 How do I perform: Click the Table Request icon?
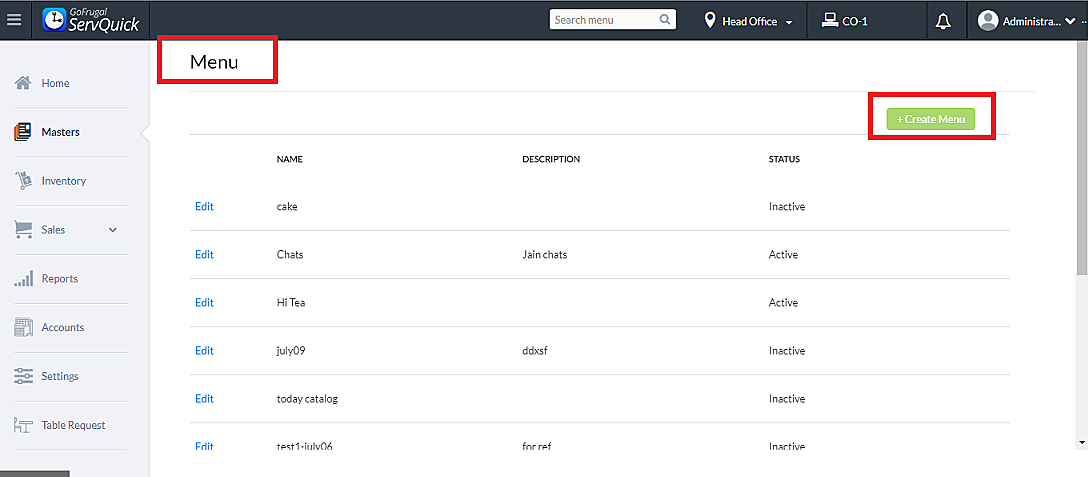tap(23, 425)
